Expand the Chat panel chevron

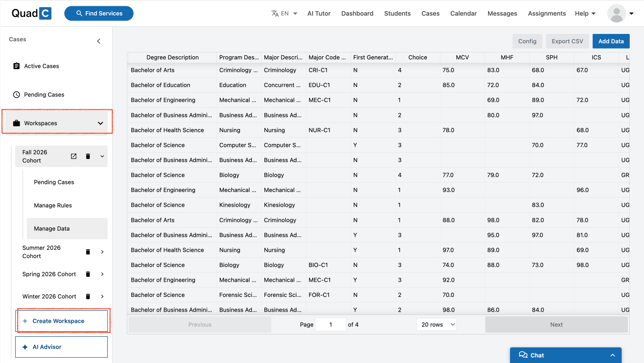tap(612, 355)
